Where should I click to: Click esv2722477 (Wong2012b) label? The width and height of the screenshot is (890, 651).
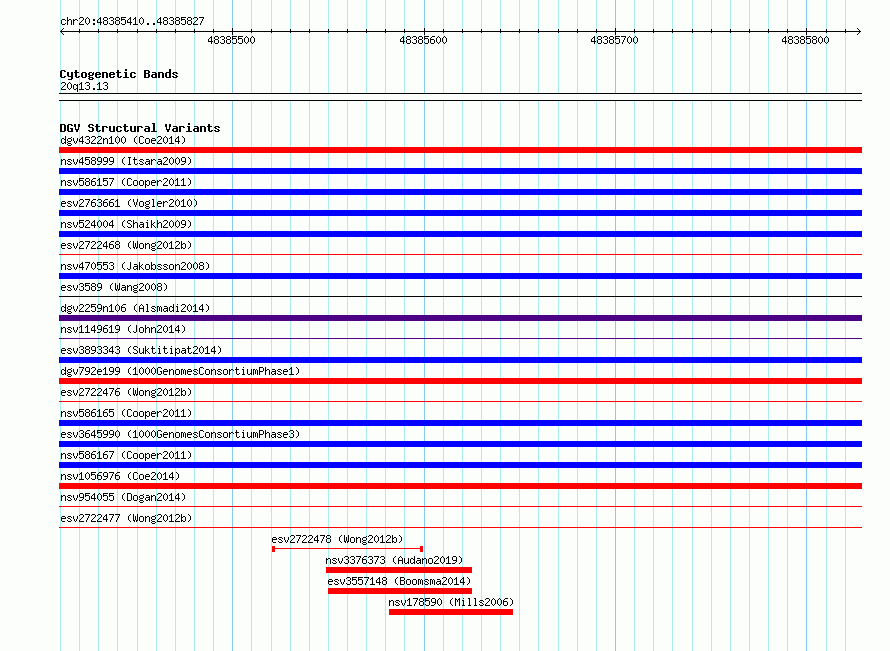[126, 518]
